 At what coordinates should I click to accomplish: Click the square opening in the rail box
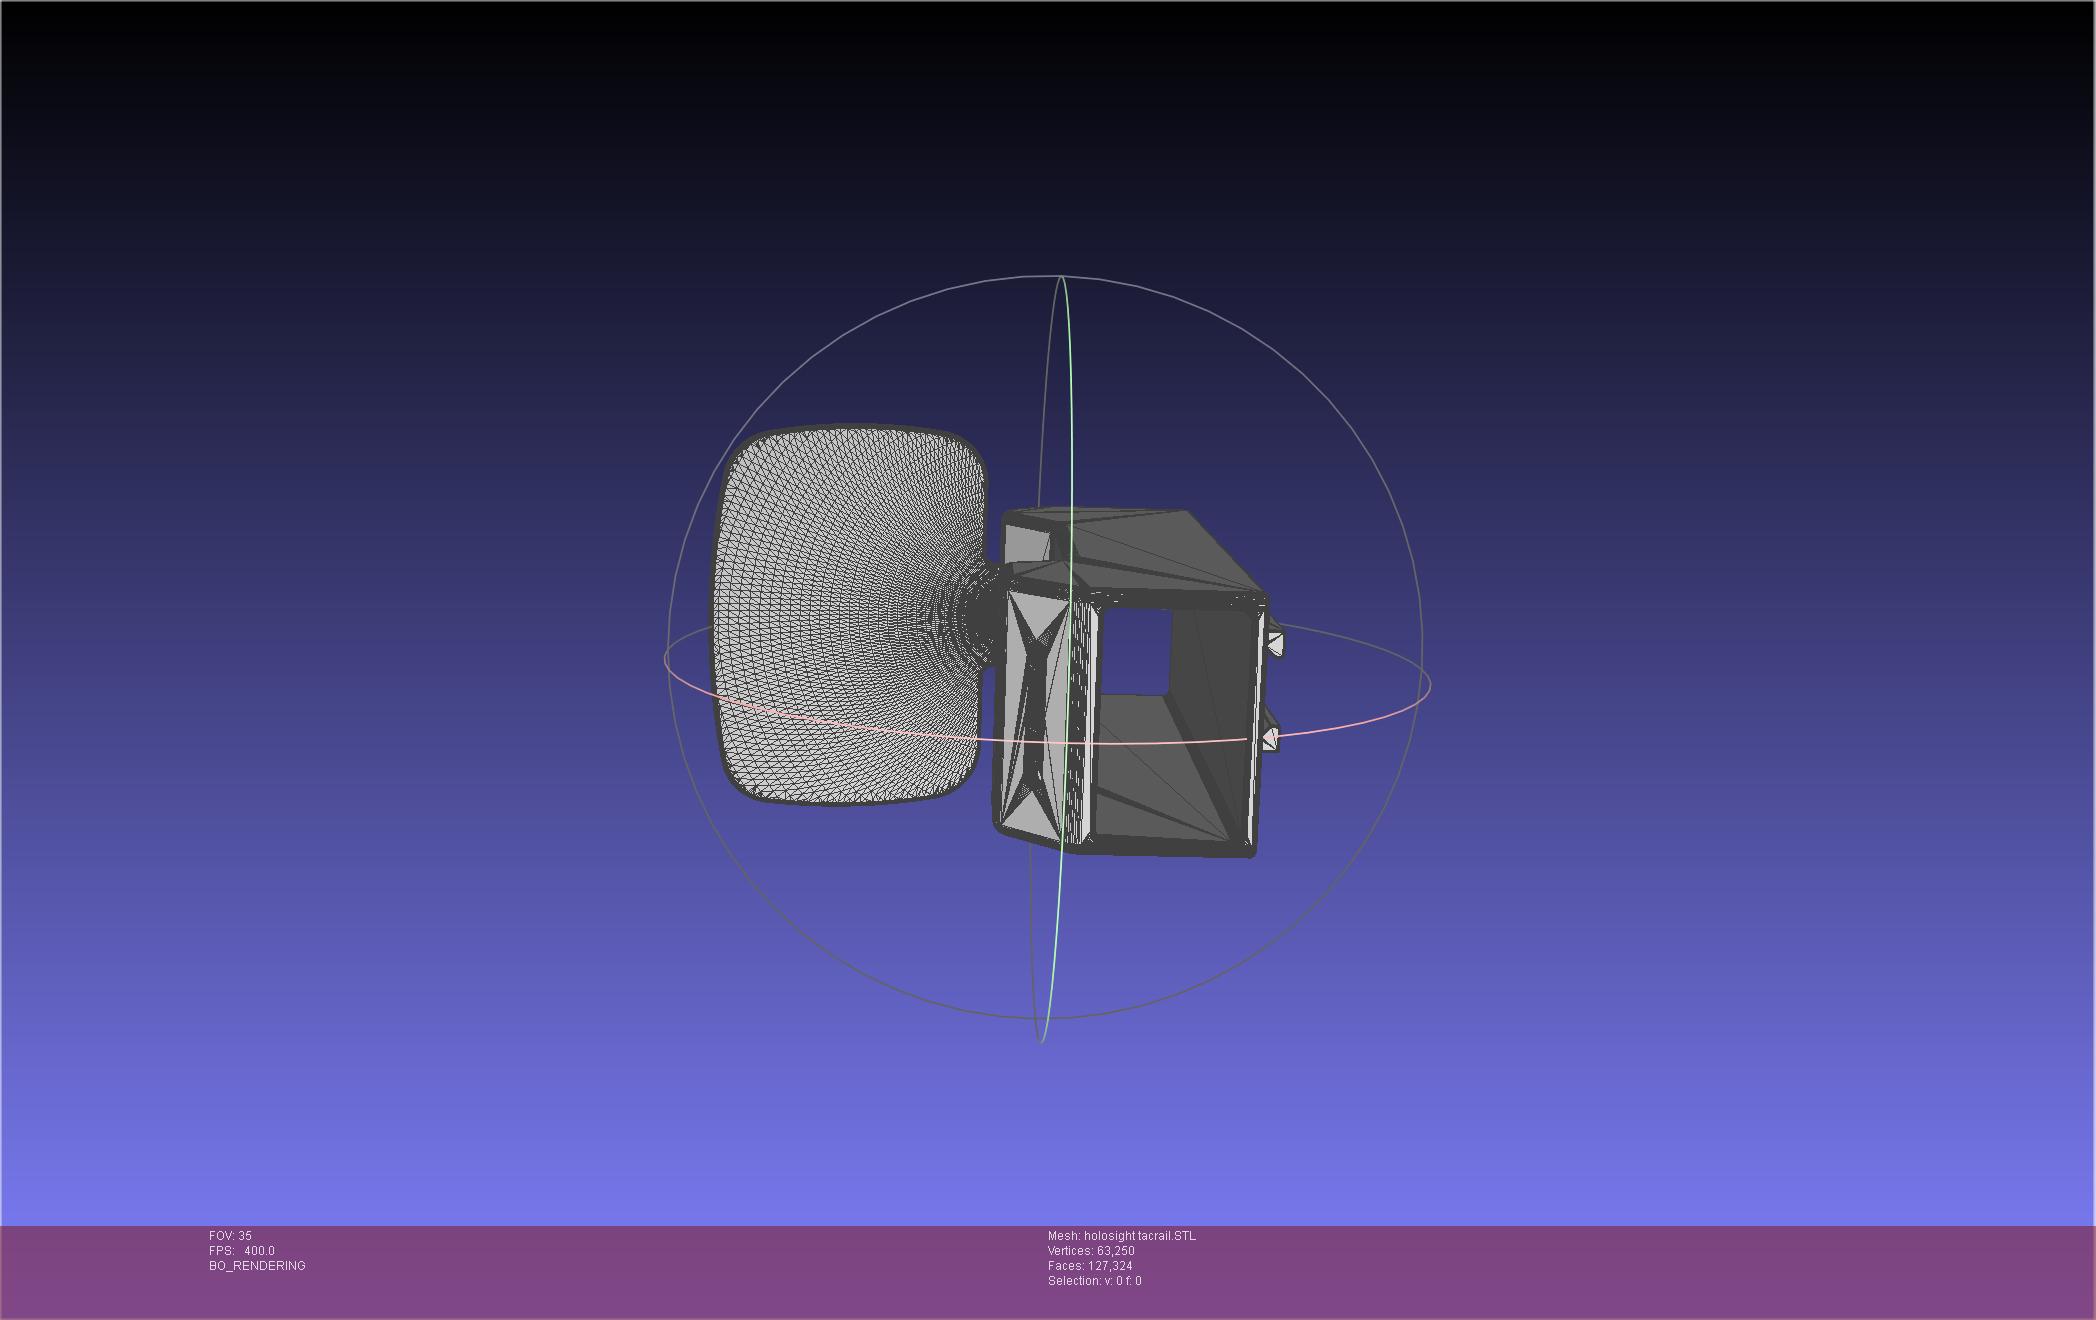[1135, 652]
